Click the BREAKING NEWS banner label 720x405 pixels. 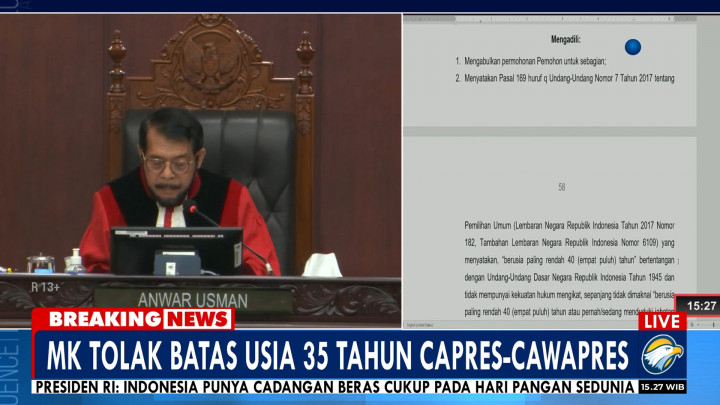134,319
